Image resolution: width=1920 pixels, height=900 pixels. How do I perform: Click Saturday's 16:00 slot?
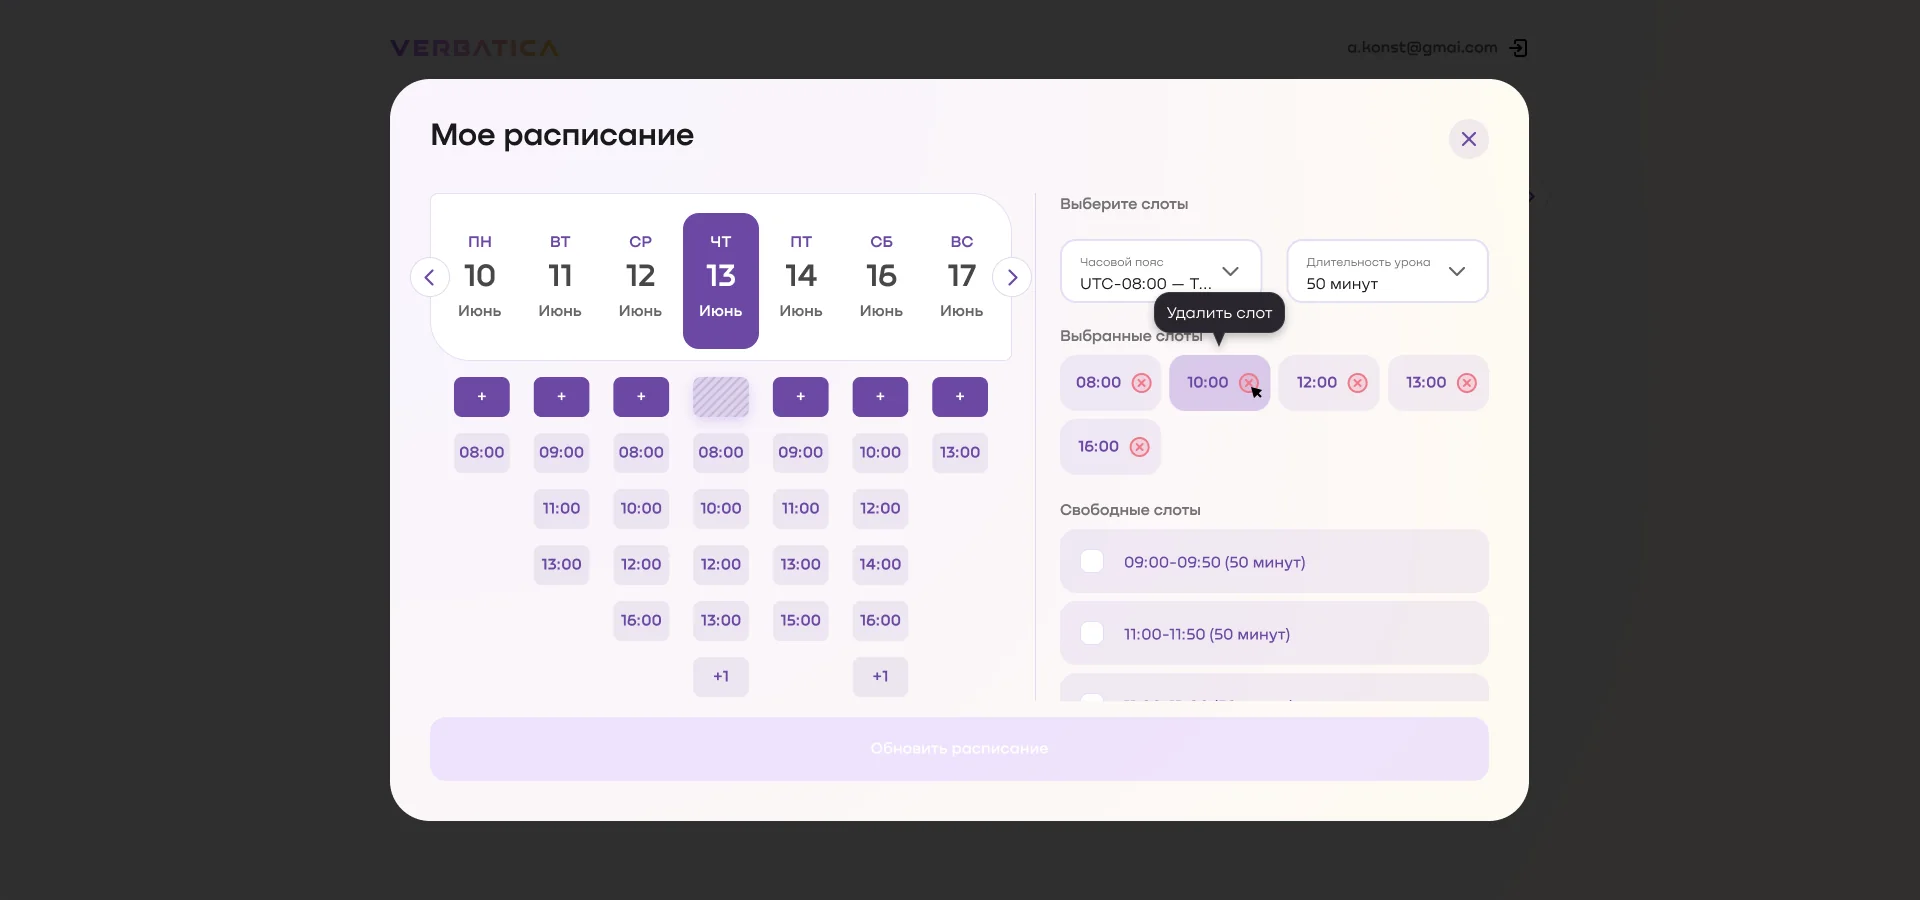click(x=880, y=621)
